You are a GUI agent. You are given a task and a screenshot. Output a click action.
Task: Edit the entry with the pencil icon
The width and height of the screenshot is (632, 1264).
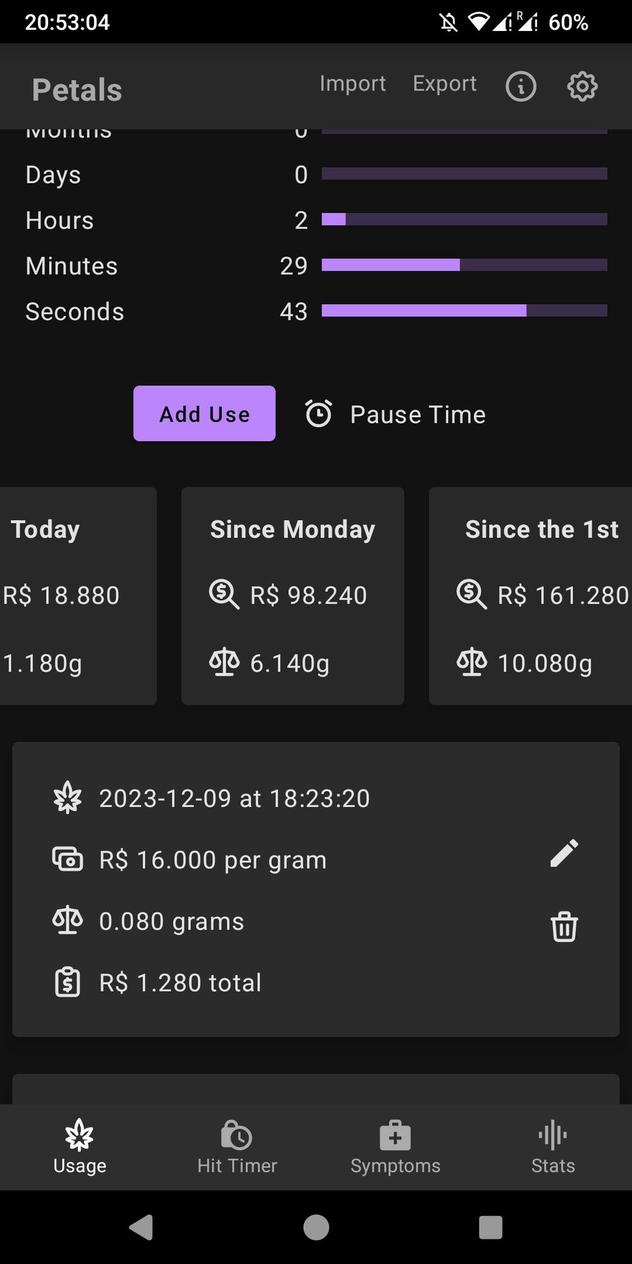[563, 852]
